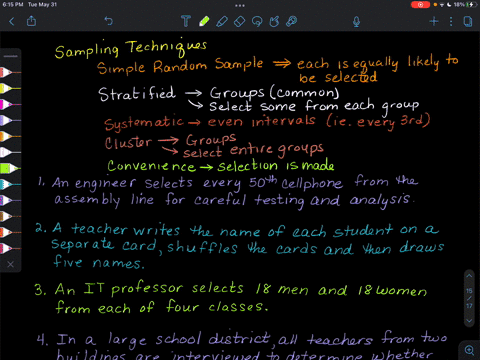Open the share/export menu
The width and height of the screenshot is (480, 360).
31,21
